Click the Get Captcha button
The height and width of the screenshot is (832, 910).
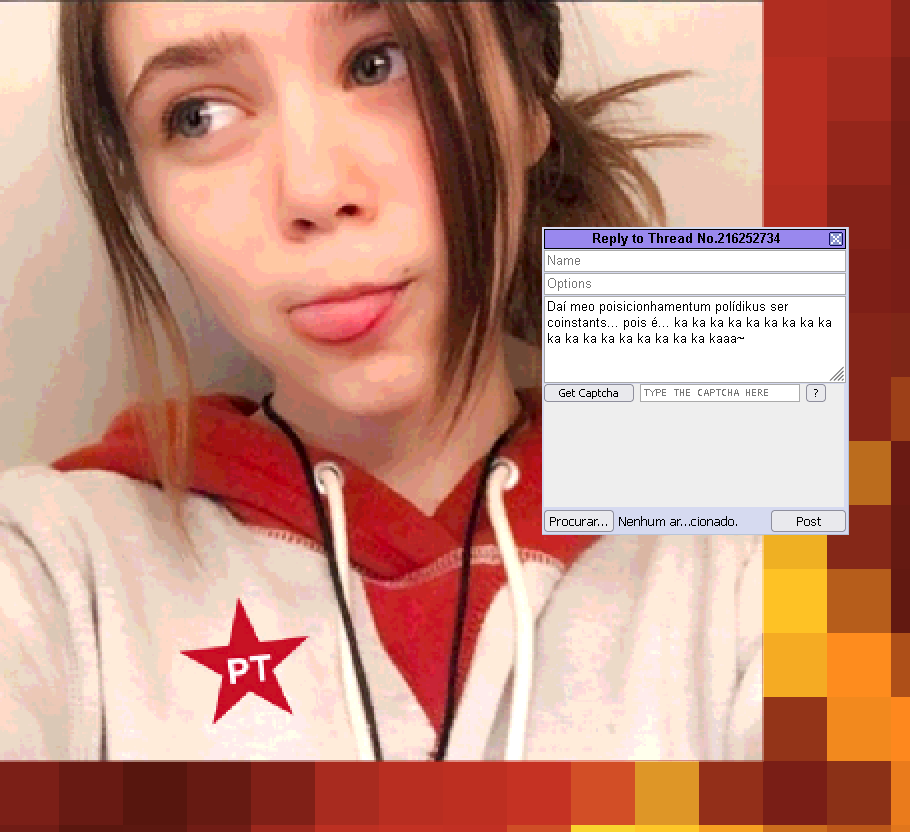pyautogui.click(x=588, y=393)
